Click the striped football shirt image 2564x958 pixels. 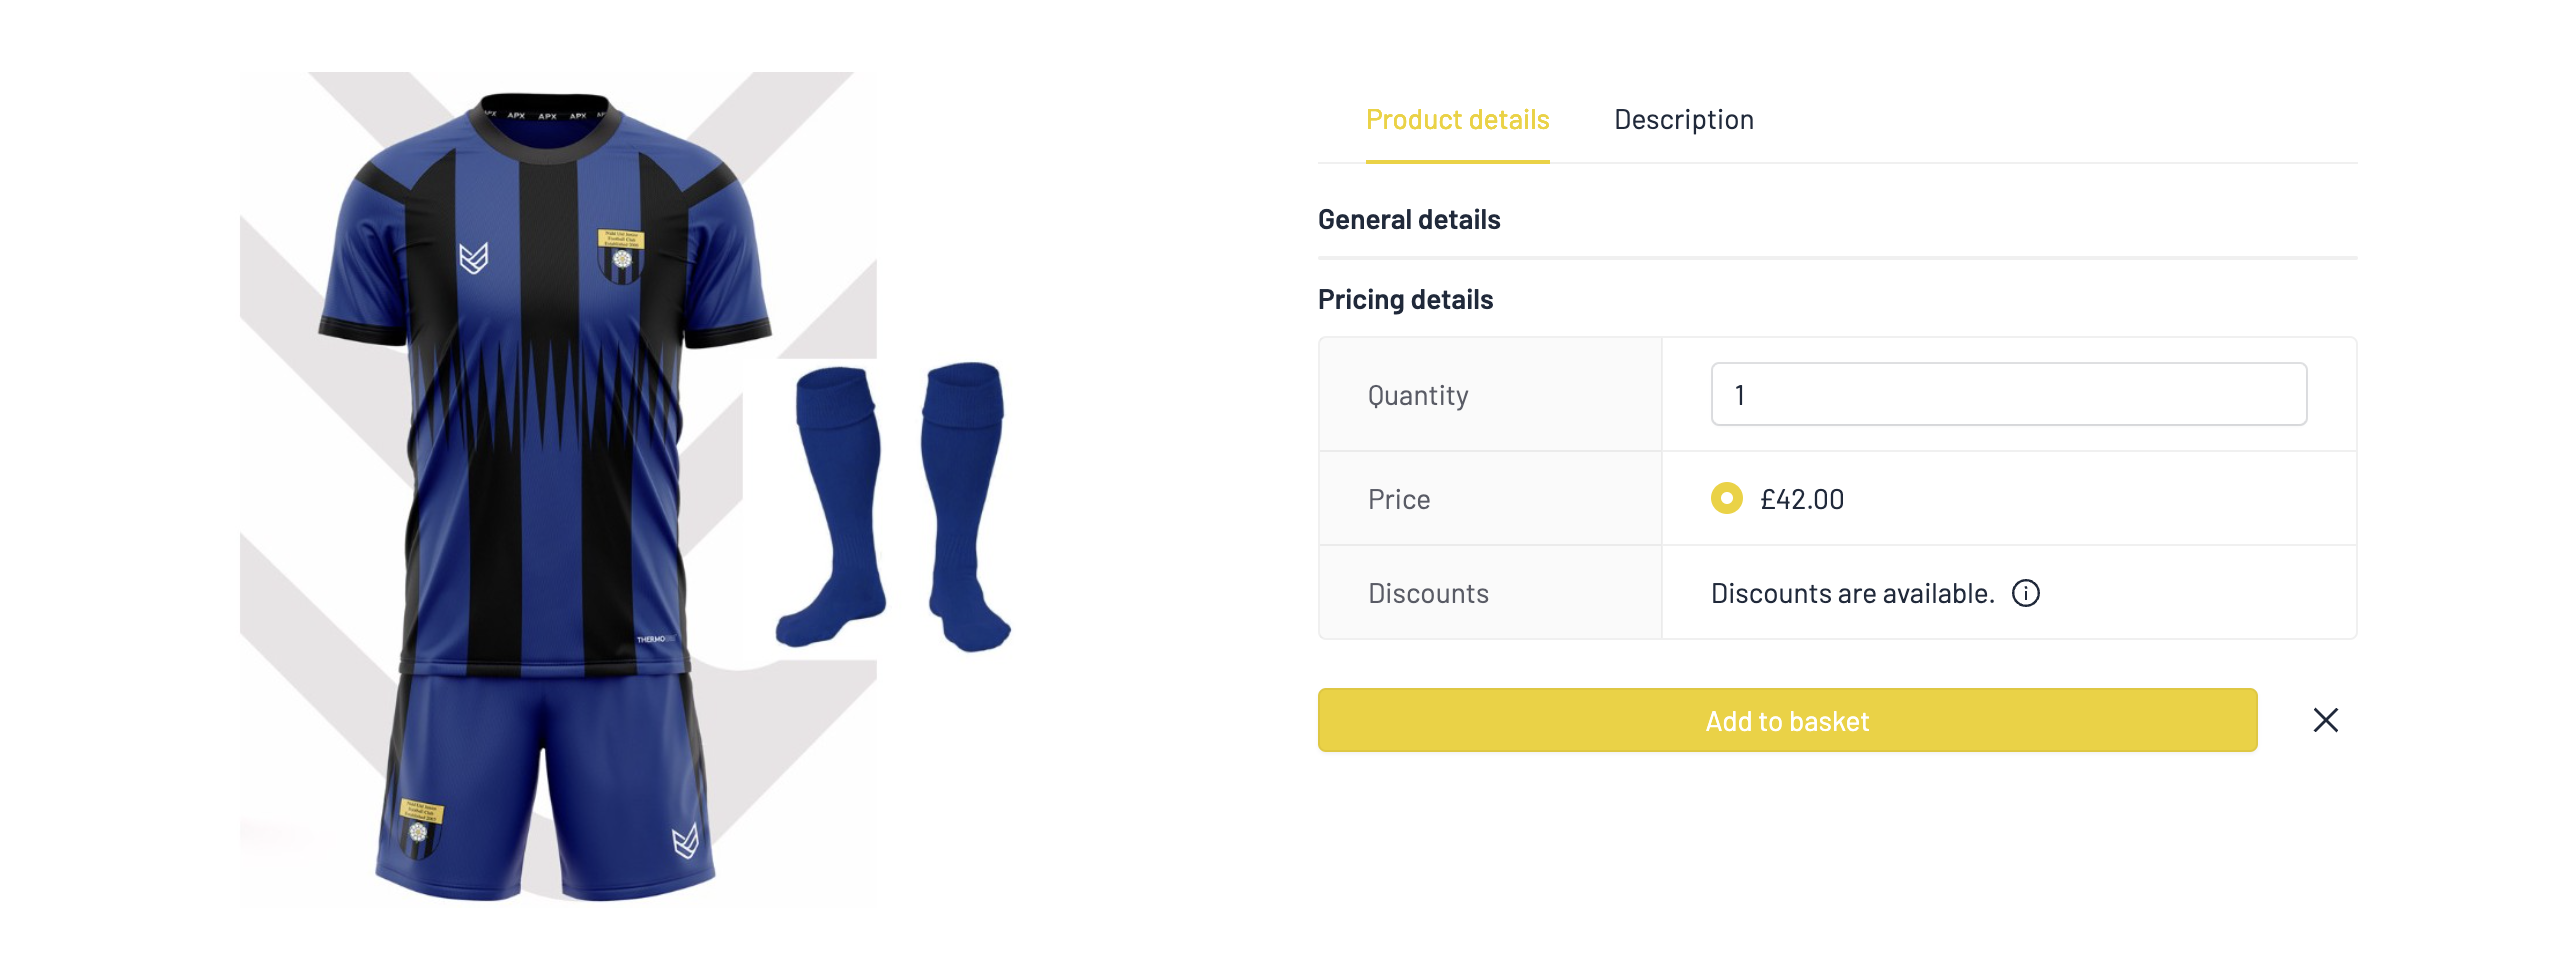coord(545,385)
